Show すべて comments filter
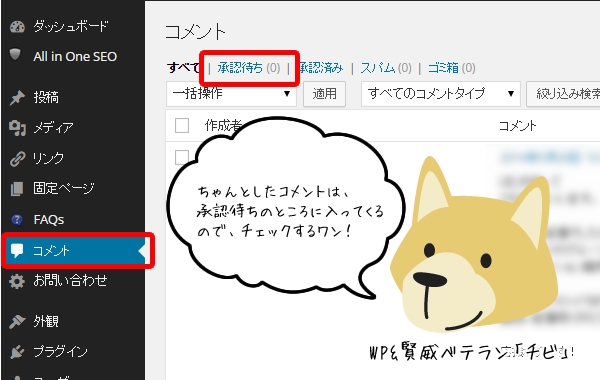Screen dimensions: 600x380 (x=183, y=68)
